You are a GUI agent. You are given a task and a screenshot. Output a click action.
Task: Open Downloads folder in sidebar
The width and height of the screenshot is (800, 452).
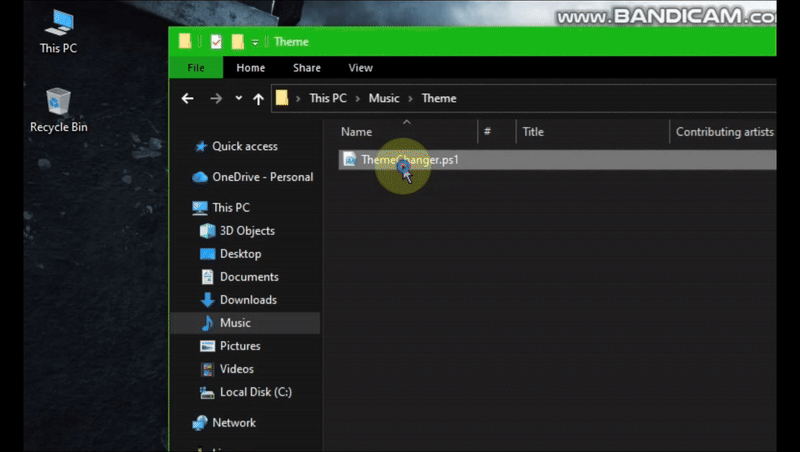[x=248, y=299]
